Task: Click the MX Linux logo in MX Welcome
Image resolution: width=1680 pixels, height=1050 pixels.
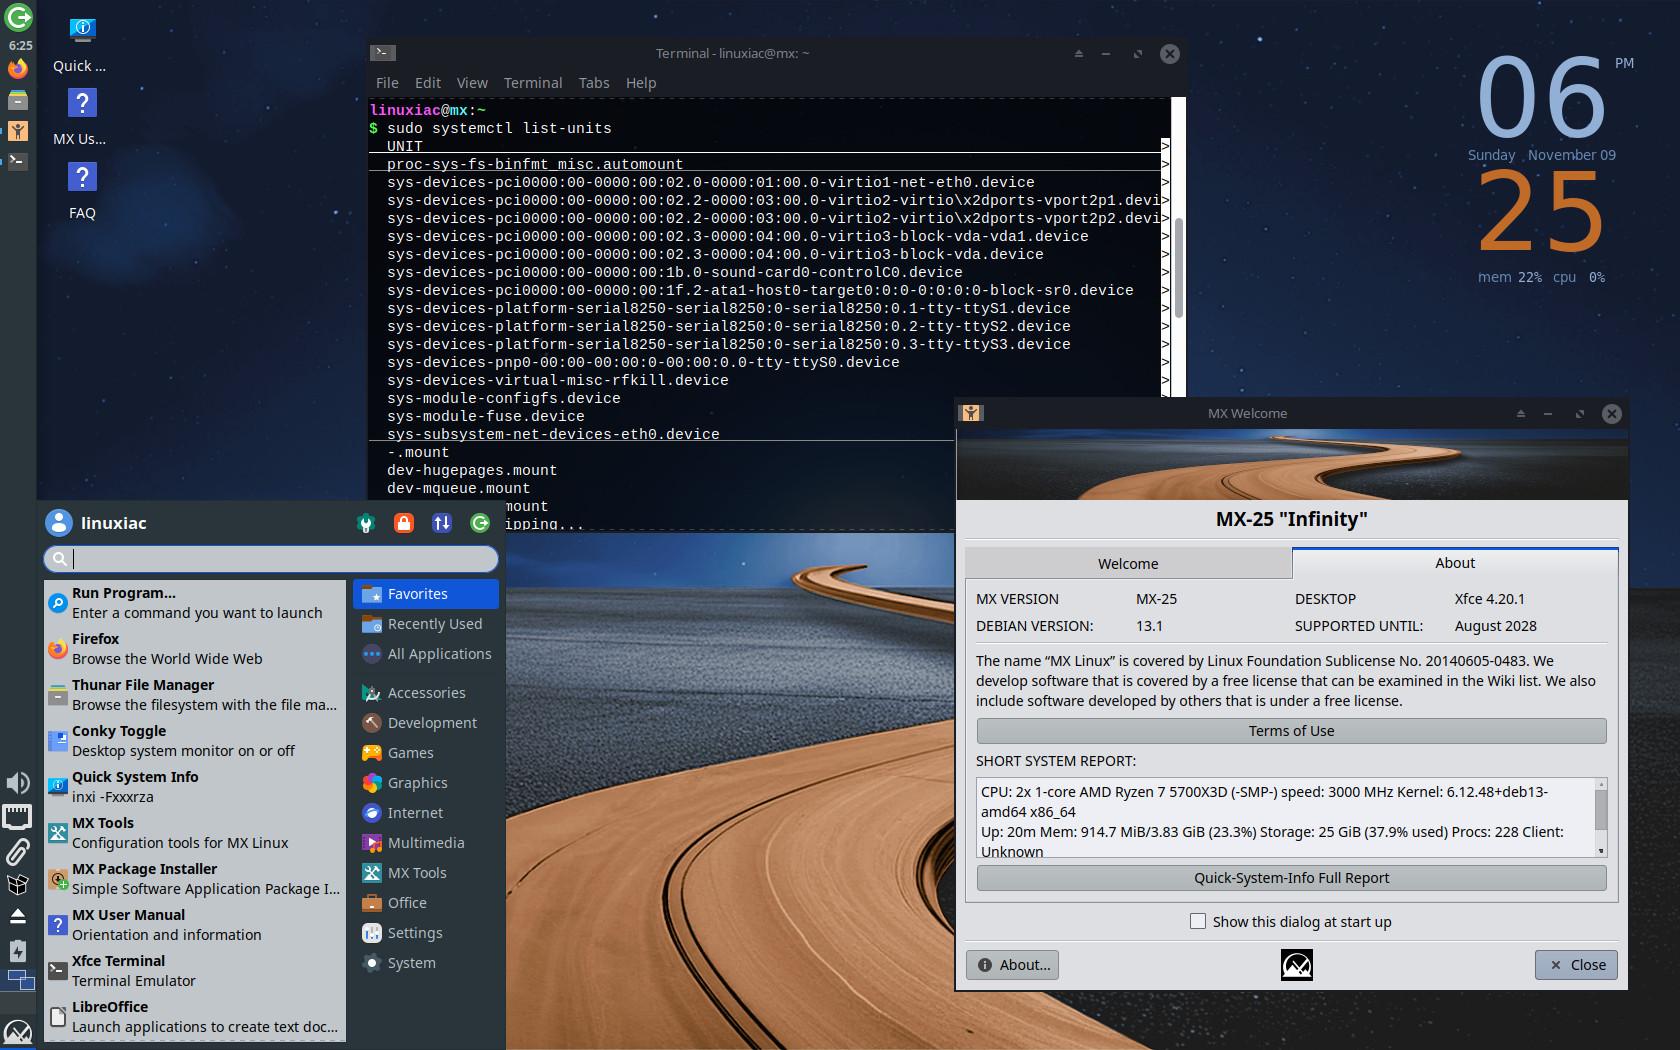Action: click(1296, 964)
